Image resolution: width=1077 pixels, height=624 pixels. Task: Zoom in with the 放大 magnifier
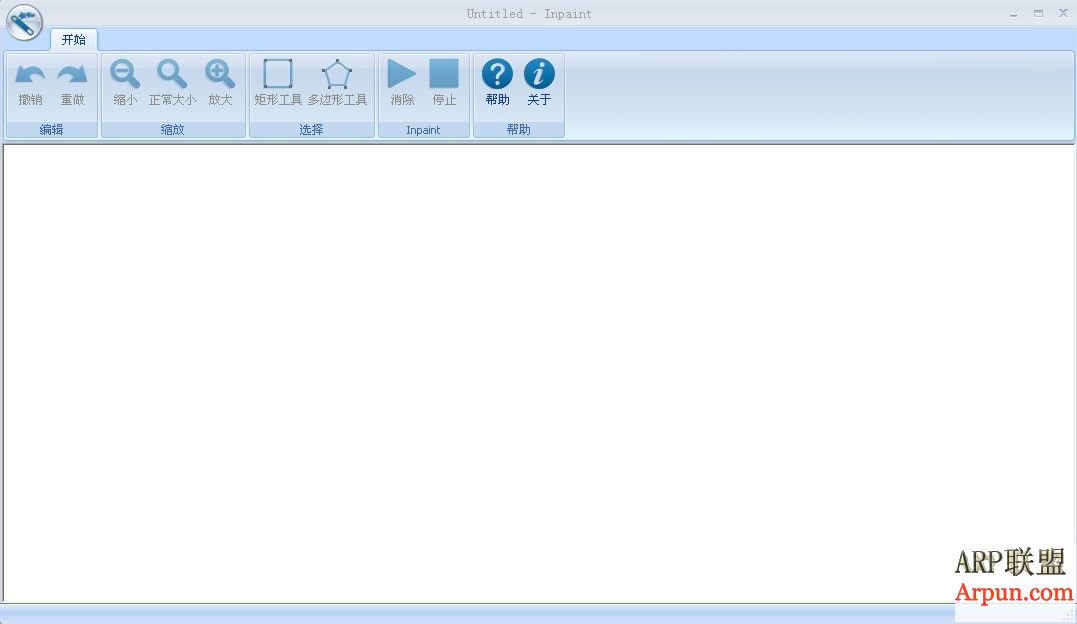tap(220, 84)
